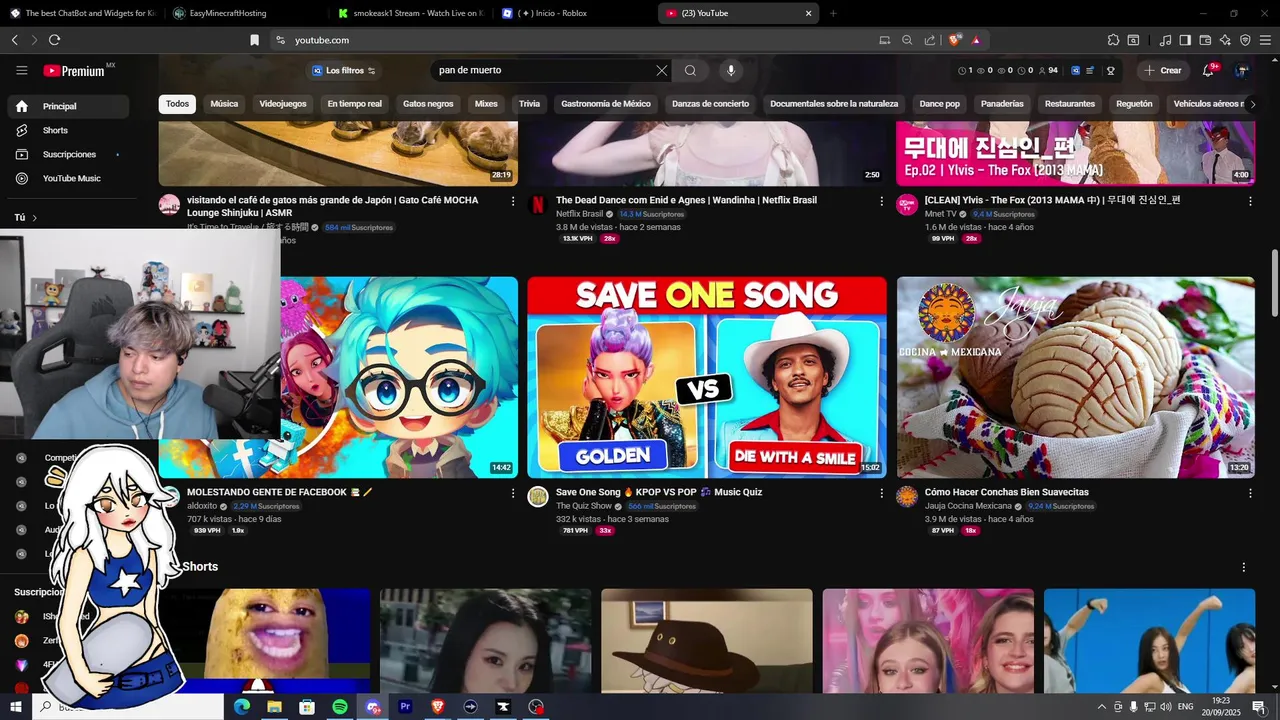Viewport: 1280px width, 720px height.
Task: Select the En tiempo real chip
Action: click(355, 104)
